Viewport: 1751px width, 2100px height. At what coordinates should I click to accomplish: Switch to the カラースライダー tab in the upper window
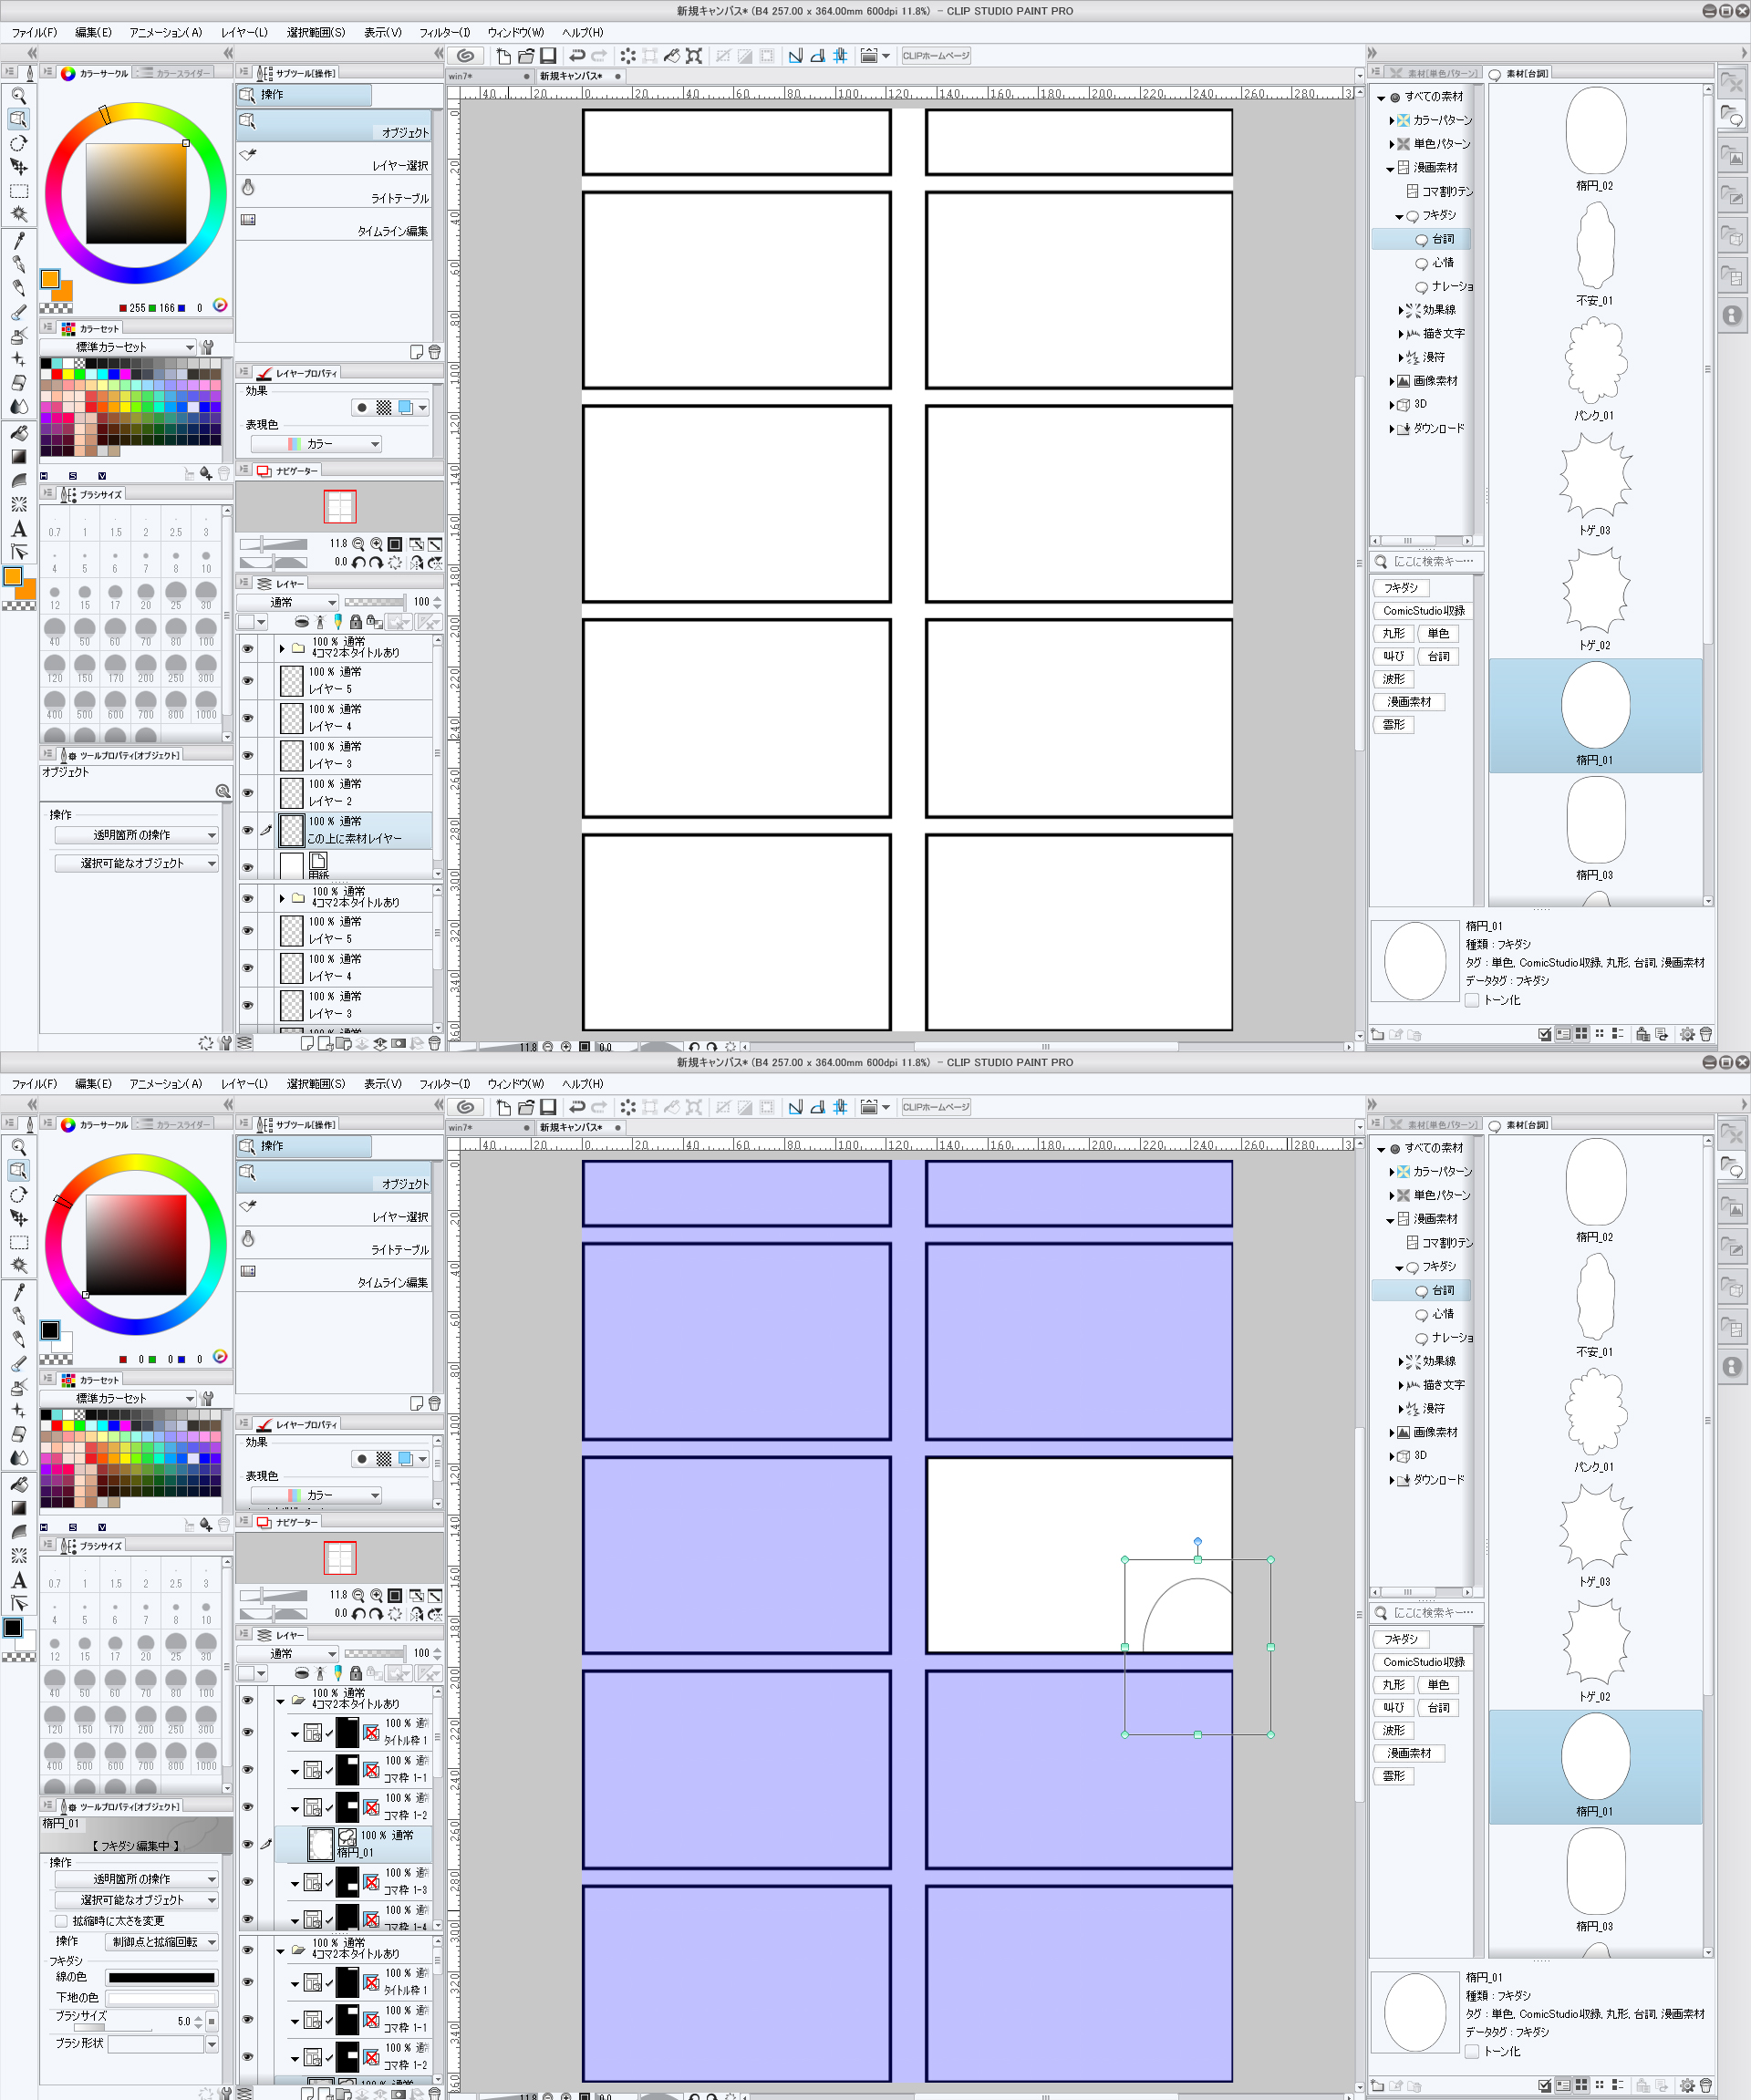click(175, 73)
